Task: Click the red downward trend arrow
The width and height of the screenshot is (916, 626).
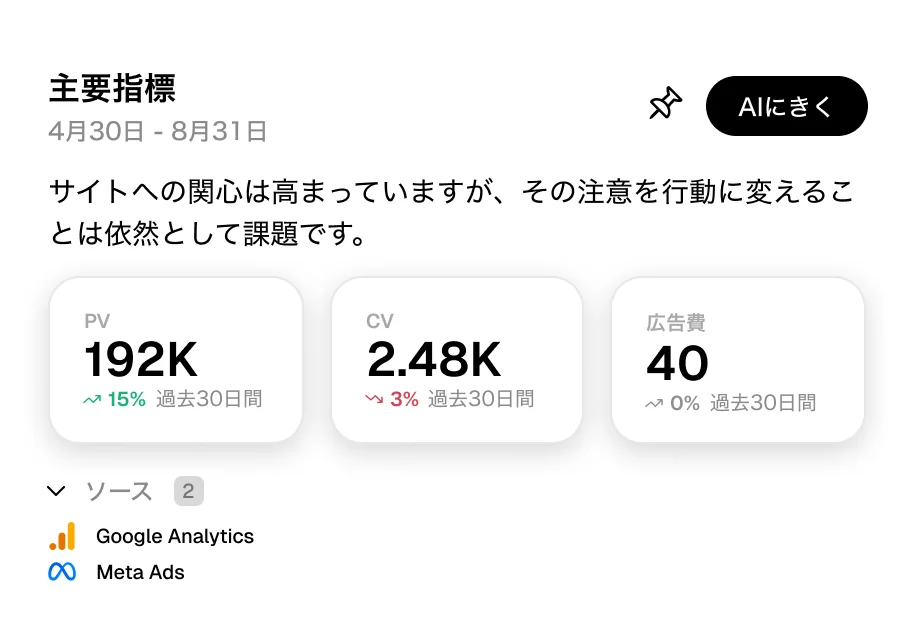Action: point(374,400)
